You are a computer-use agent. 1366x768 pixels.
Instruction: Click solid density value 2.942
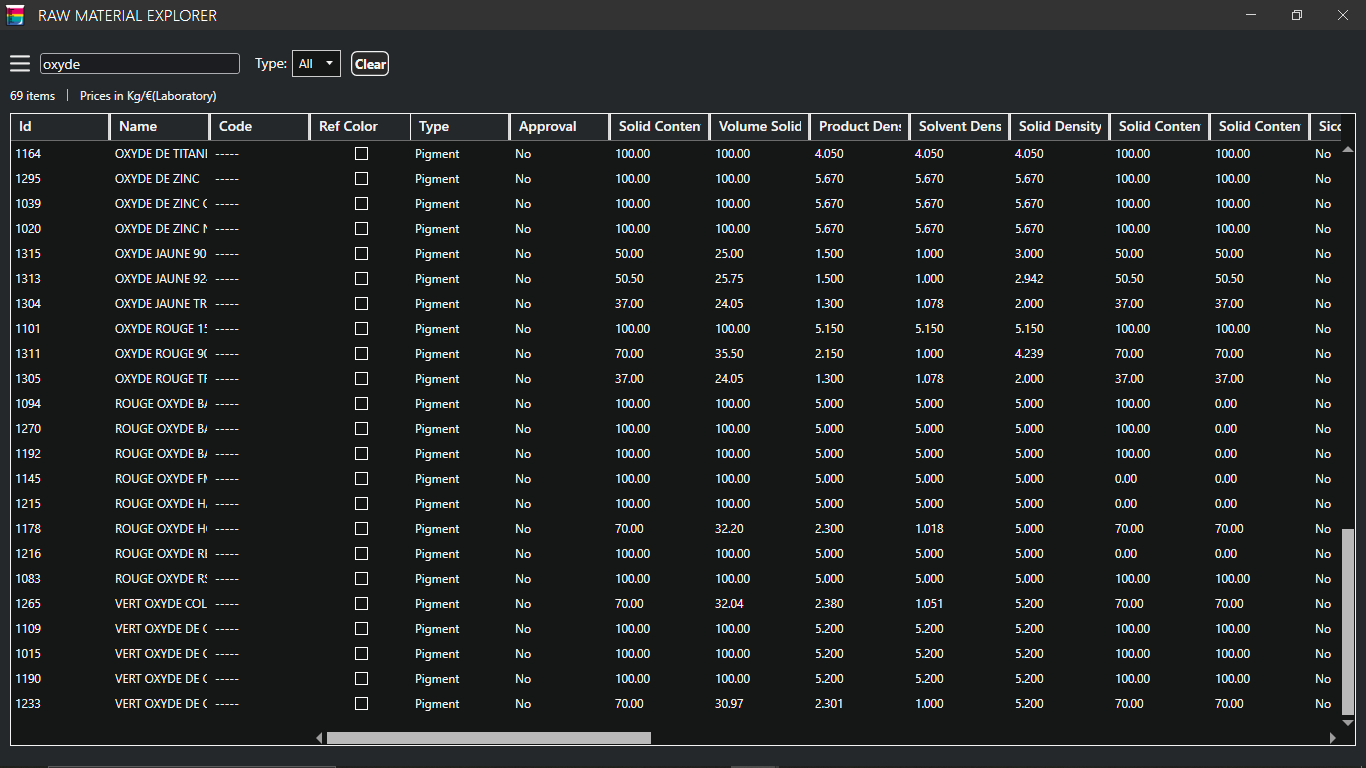click(x=1029, y=279)
